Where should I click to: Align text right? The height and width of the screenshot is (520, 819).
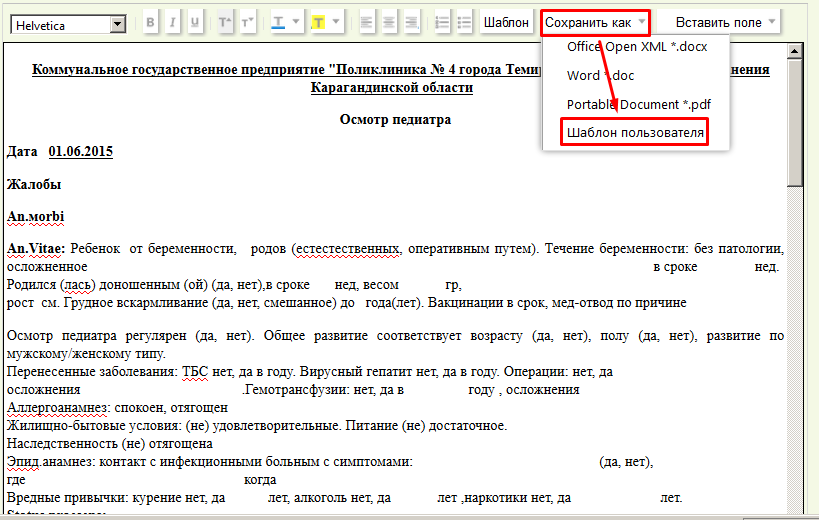412,22
